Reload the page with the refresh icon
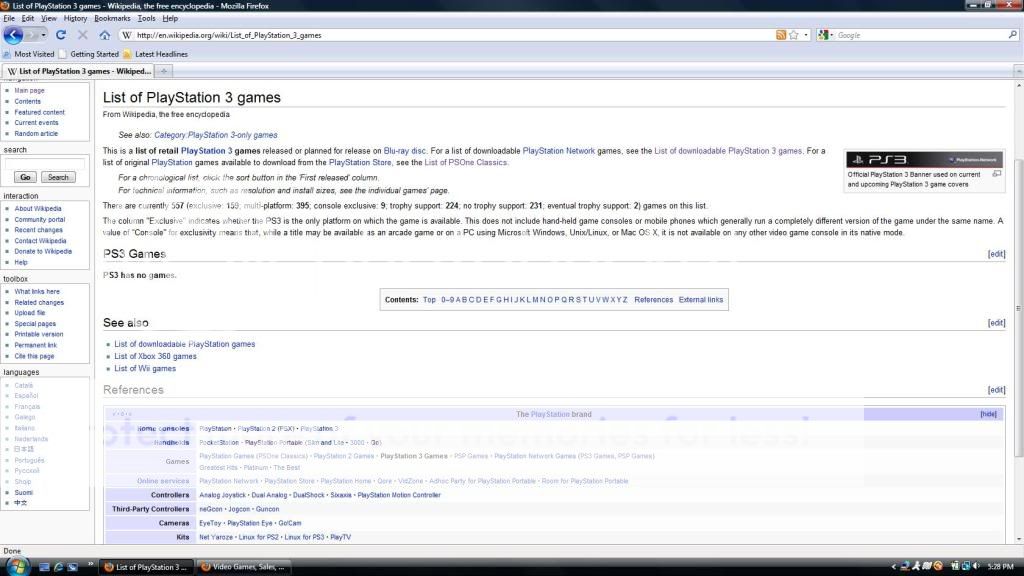Screen dimensions: 1024x576 62,35
